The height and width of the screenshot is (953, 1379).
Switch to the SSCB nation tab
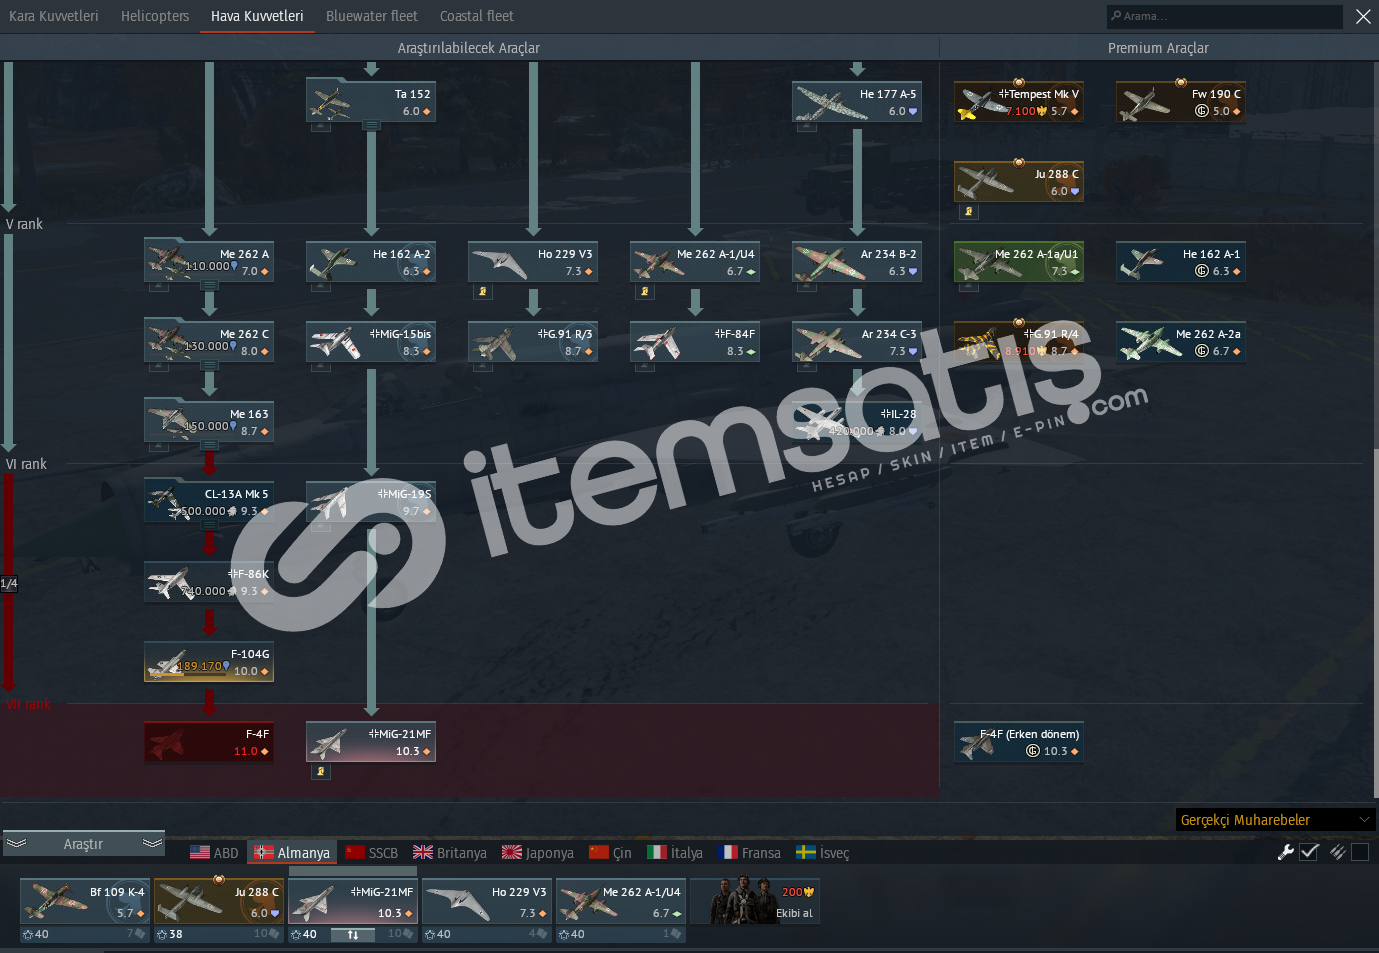372,853
